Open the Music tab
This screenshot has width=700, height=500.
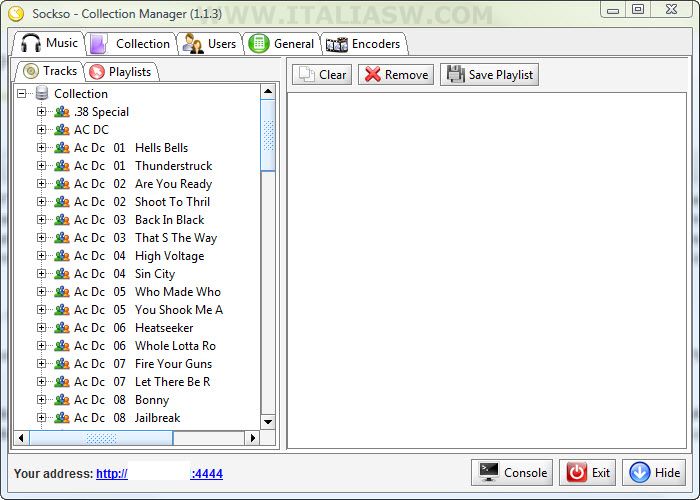point(49,43)
